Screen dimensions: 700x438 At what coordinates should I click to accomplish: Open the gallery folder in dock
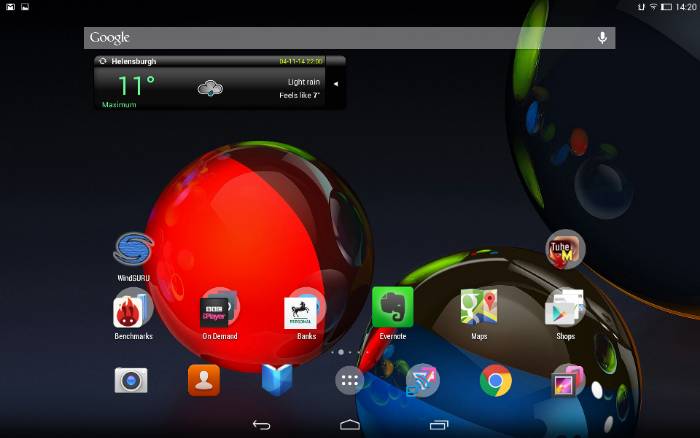(x=568, y=380)
